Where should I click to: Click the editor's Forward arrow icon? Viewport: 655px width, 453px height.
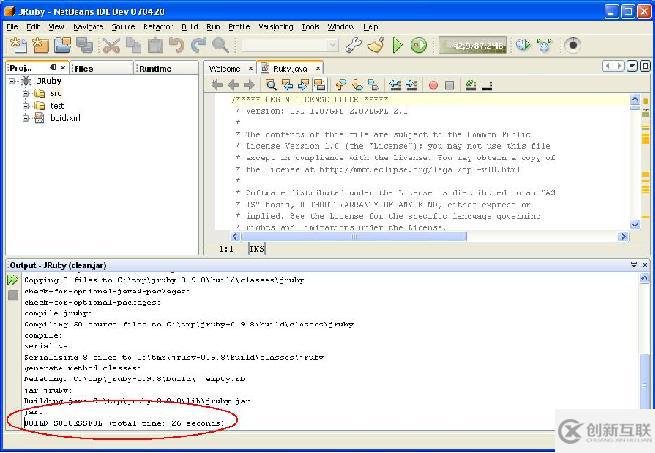click(x=249, y=85)
